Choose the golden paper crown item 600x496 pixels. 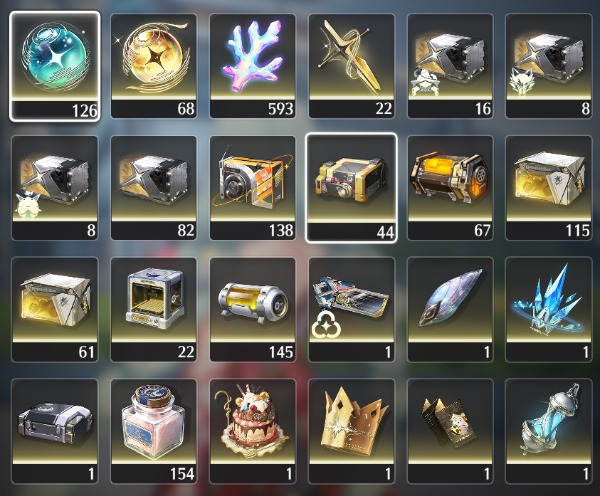351,431
